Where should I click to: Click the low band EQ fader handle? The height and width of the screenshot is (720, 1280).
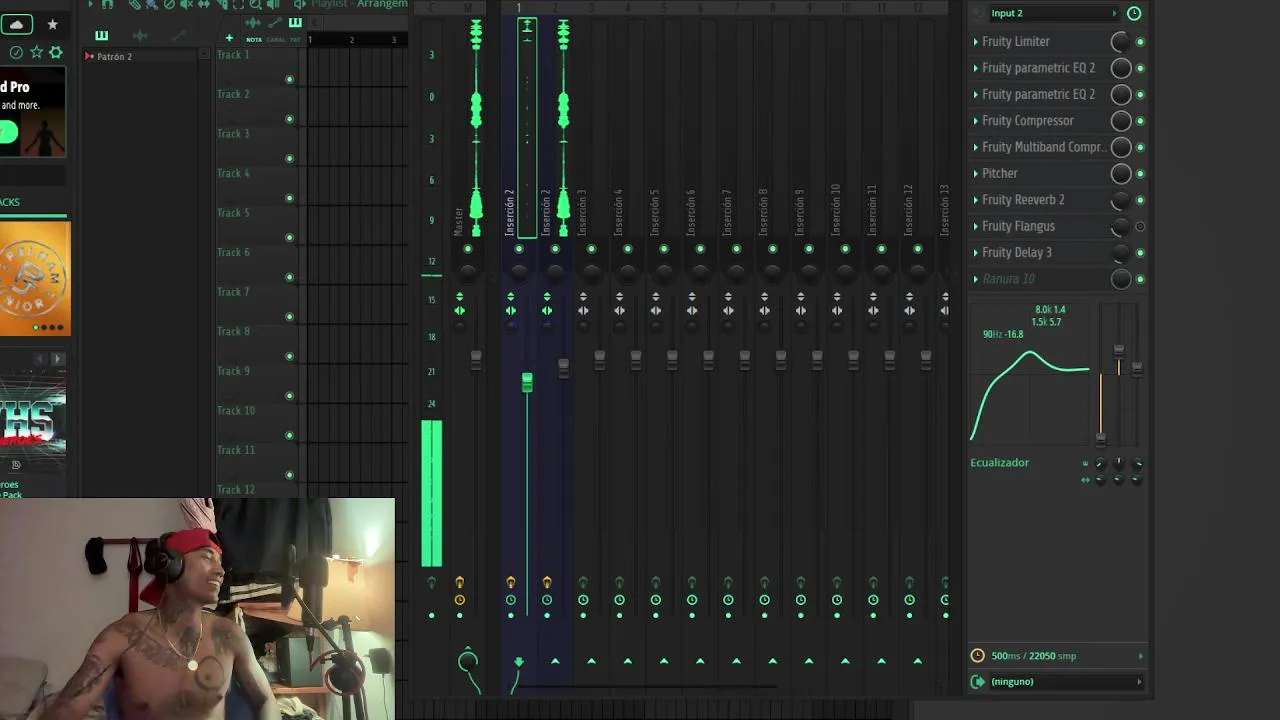pos(1100,438)
